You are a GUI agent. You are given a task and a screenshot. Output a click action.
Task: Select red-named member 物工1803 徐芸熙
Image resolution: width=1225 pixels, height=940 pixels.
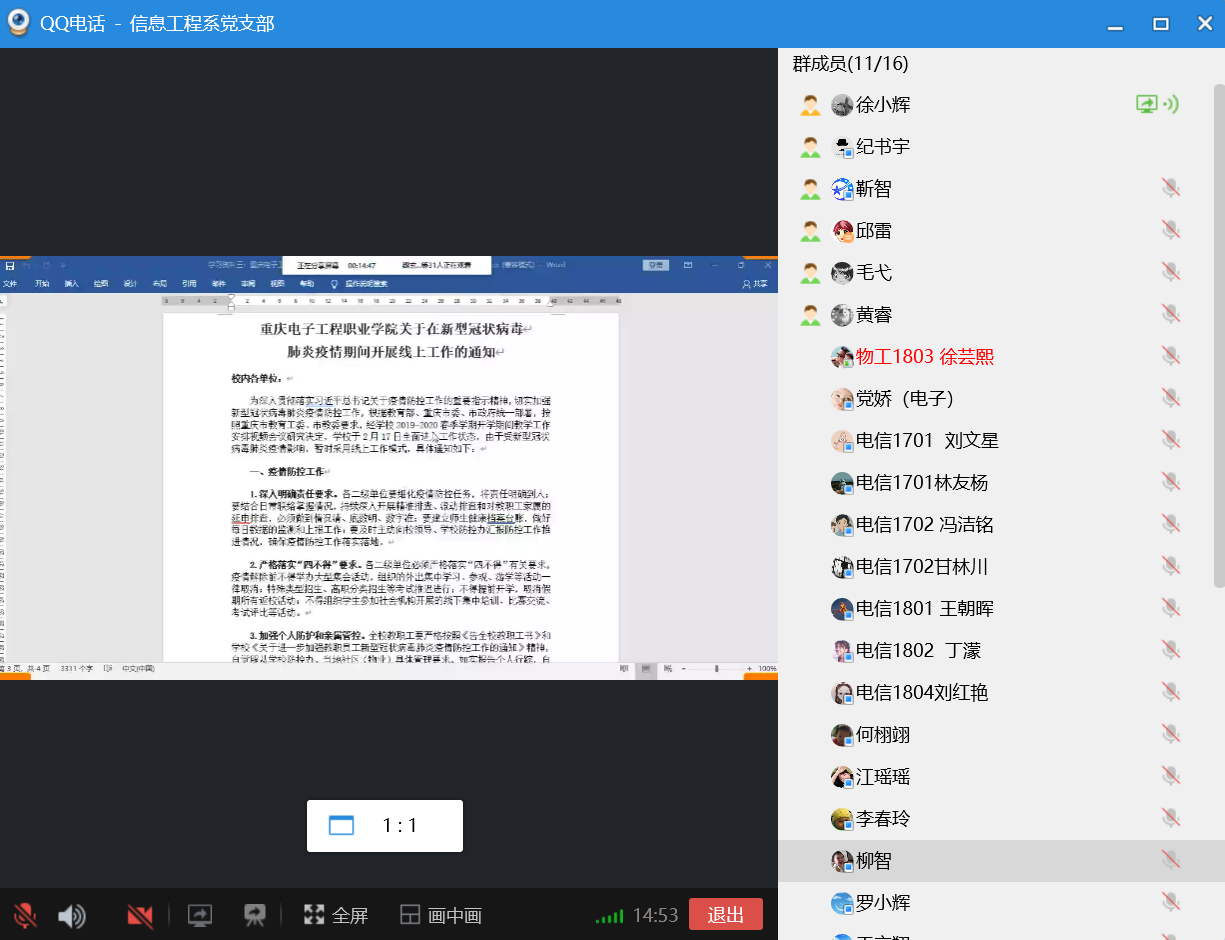924,357
